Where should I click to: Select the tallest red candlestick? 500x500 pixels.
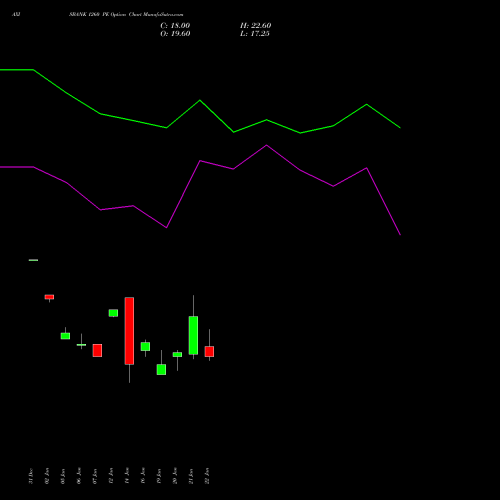tap(129, 331)
